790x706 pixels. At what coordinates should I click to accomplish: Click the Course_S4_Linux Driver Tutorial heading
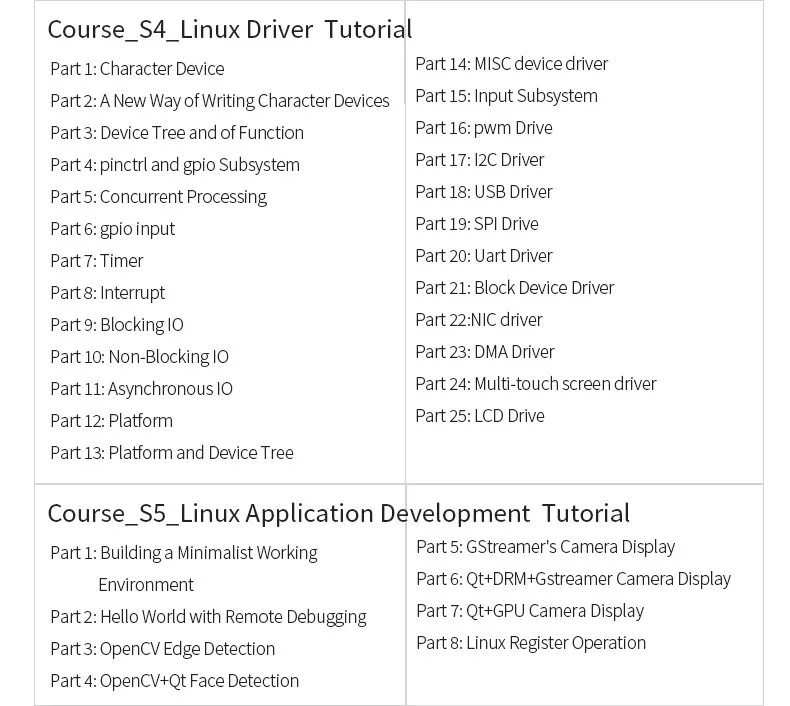click(x=229, y=29)
